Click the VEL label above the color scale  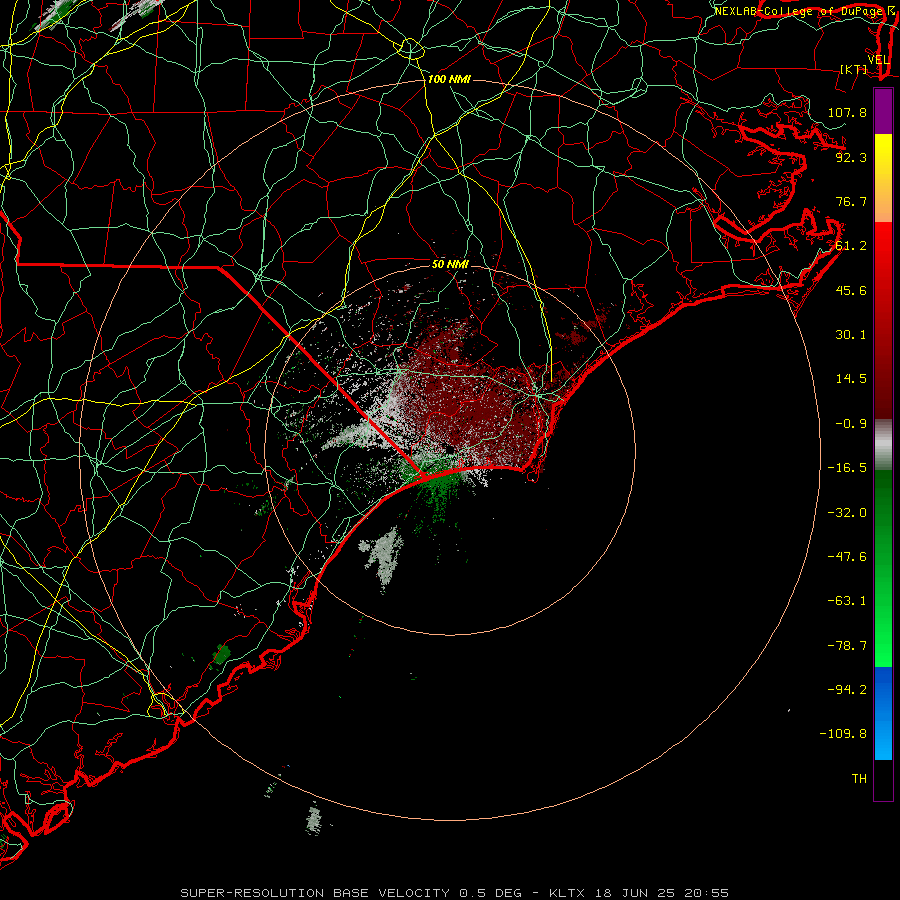(x=878, y=60)
